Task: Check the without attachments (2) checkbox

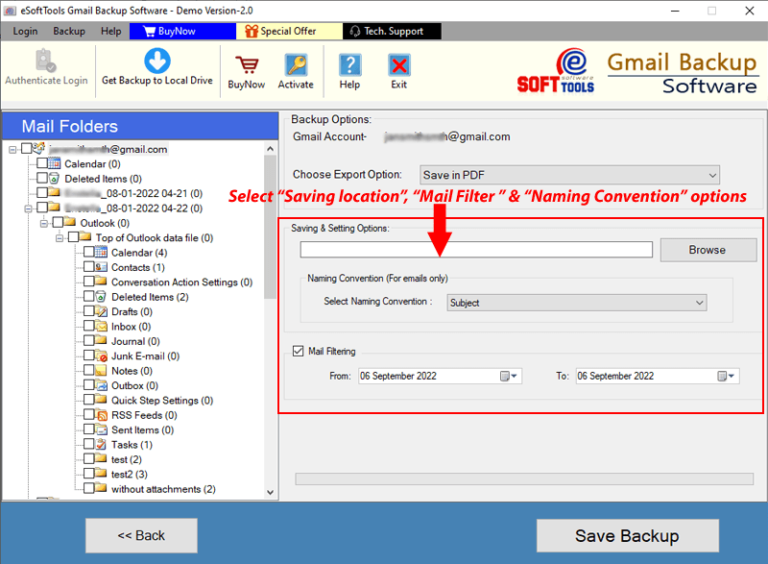Action: 89,488
